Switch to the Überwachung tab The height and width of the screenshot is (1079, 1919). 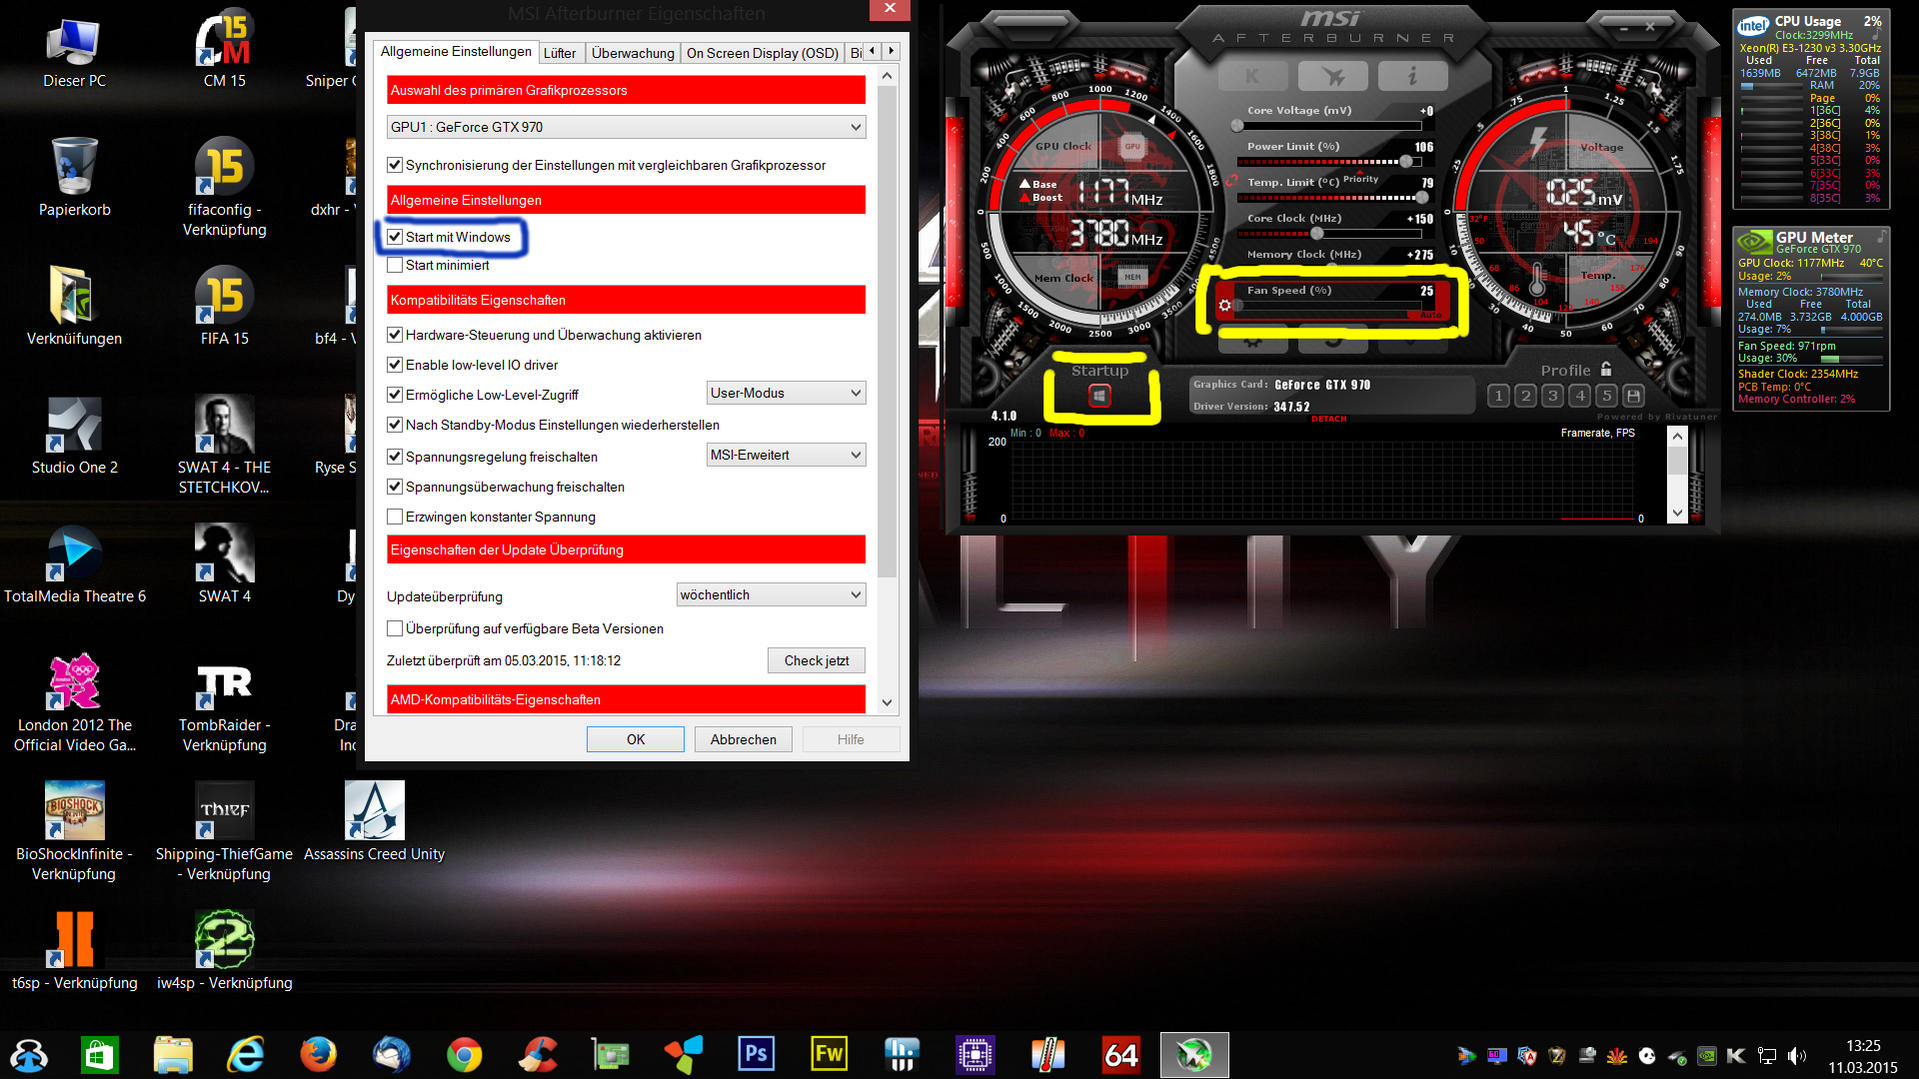[x=632, y=53]
